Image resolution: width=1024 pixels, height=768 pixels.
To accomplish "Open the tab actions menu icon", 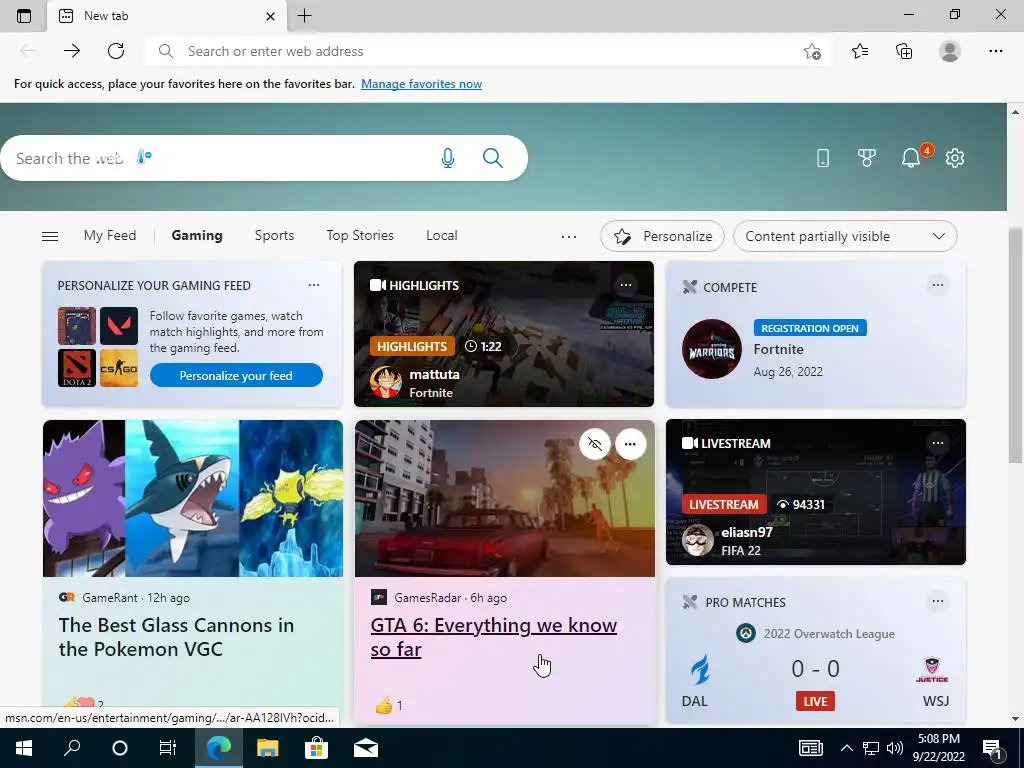I will 24,16.
